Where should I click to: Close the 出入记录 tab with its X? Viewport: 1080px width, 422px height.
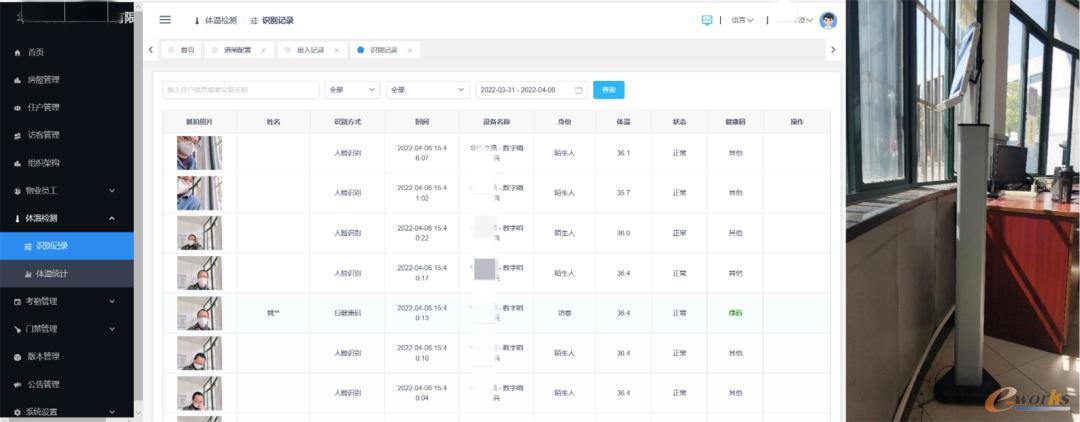[336, 50]
